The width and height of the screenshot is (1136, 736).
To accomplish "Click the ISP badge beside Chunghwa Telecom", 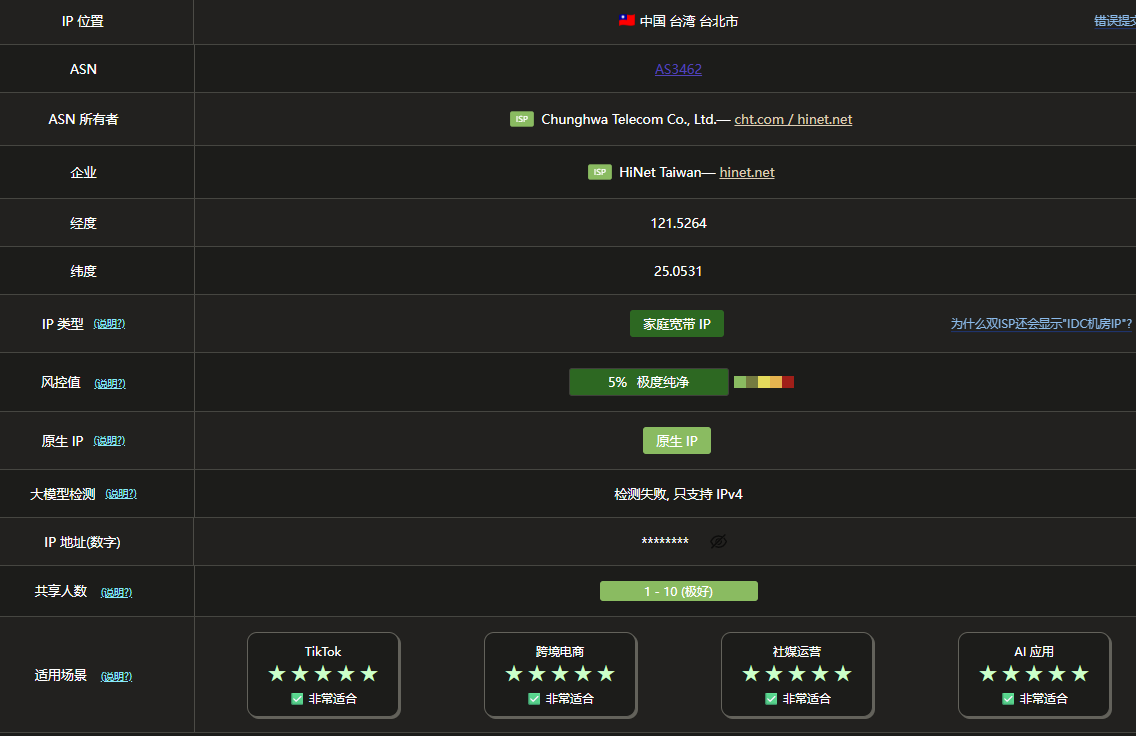I will (x=522, y=119).
